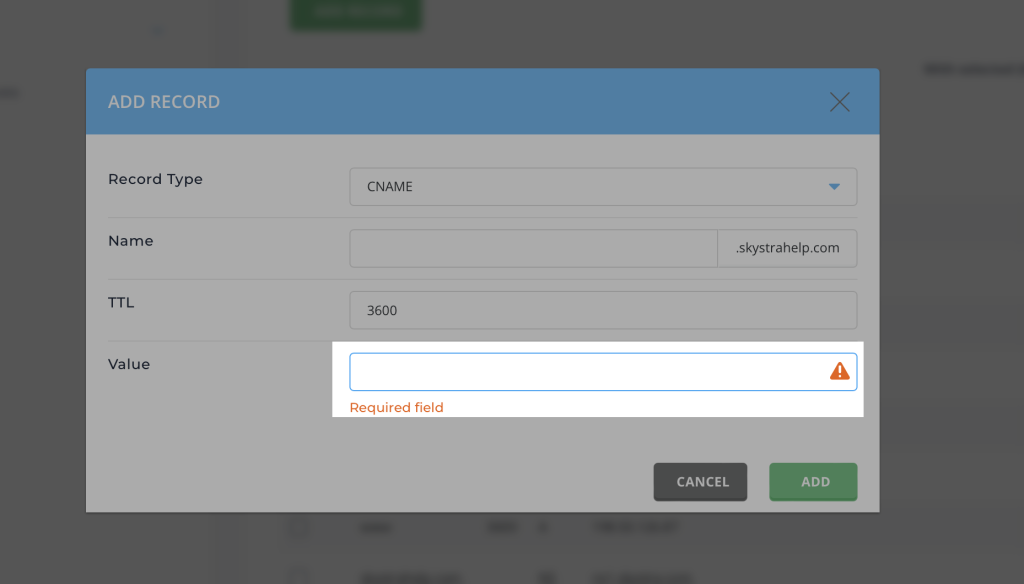
Task: Click the .skystrahelp.com domain suffix
Action: tap(787, 248)
